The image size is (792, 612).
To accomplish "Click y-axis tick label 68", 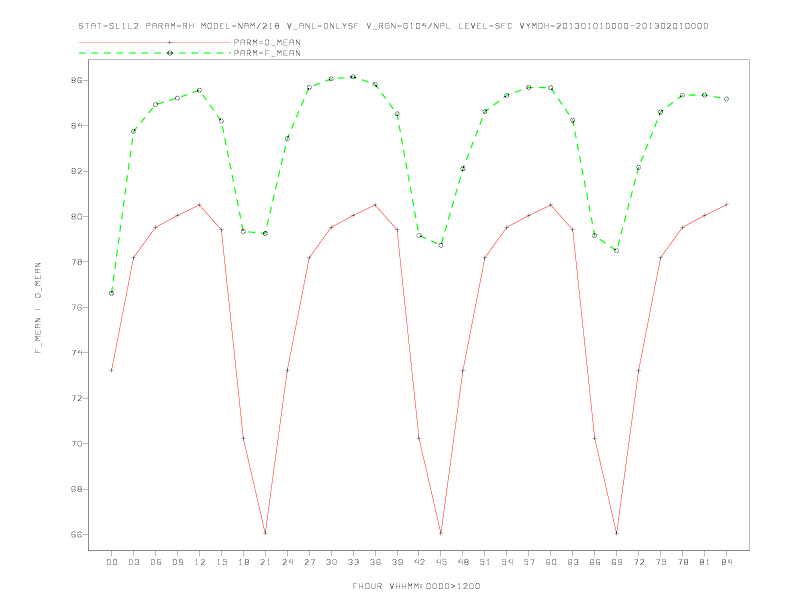I will (x=76, y=489).
